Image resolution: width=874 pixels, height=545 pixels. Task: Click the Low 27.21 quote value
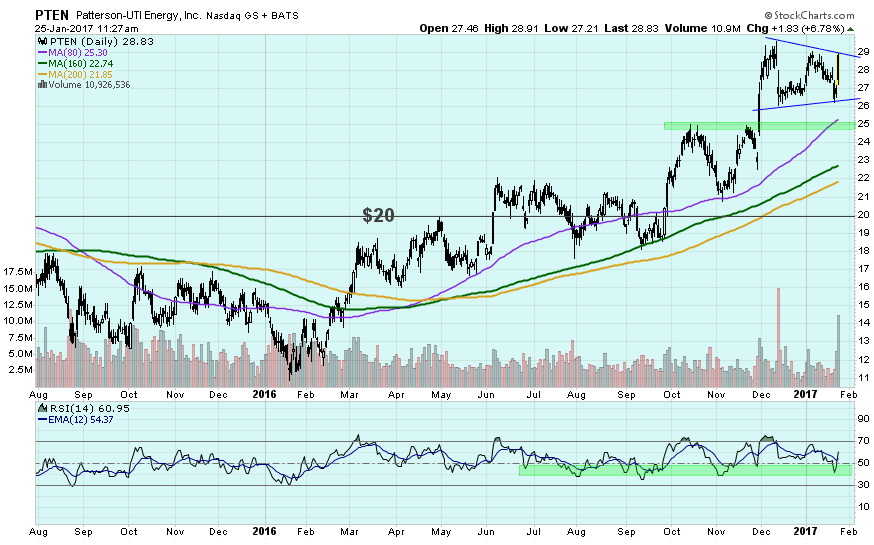coord(571,28)
